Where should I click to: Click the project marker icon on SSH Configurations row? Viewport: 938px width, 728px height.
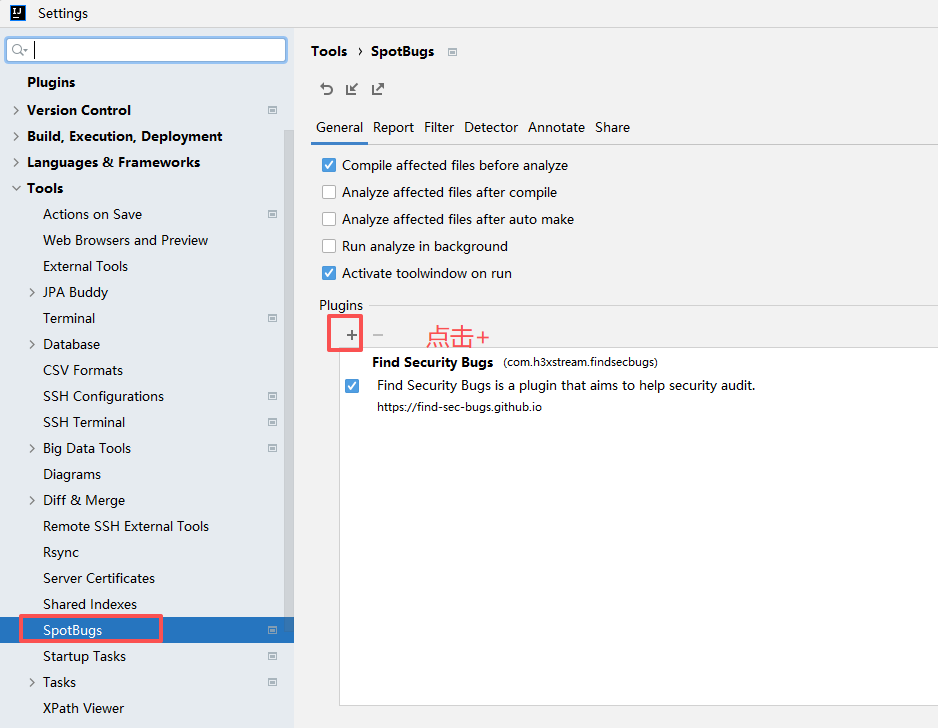[x=272, y=396]
